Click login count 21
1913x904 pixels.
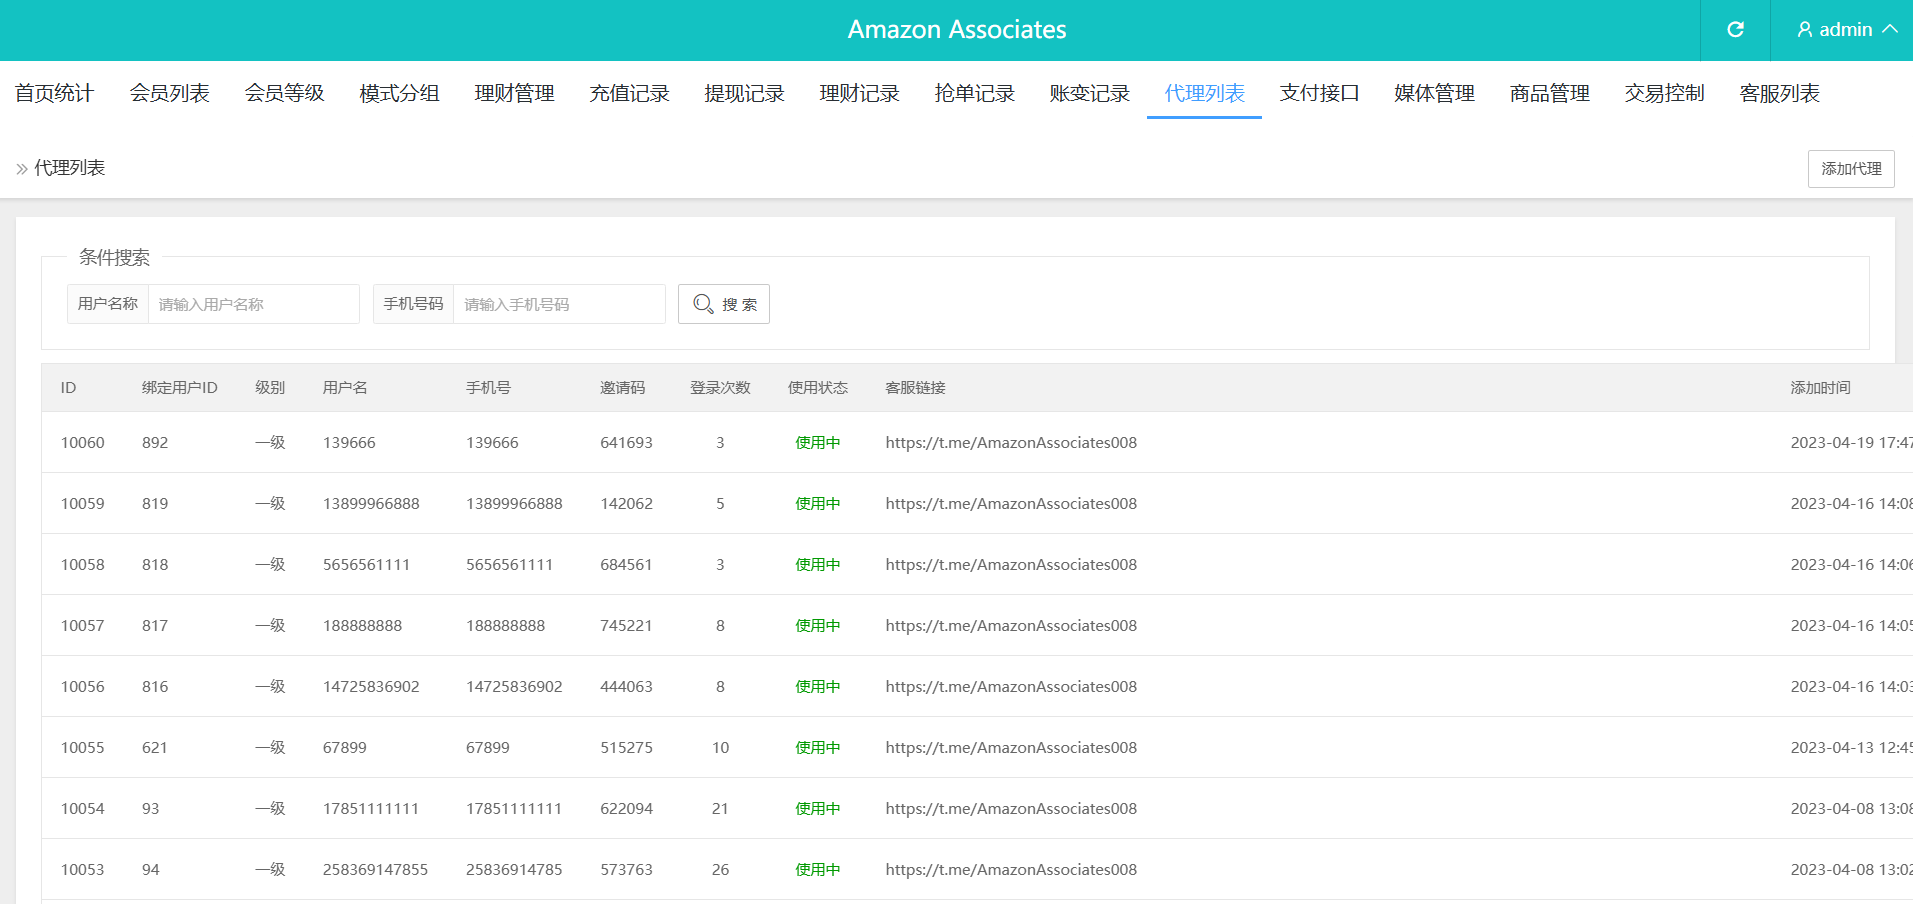[720, 808]
